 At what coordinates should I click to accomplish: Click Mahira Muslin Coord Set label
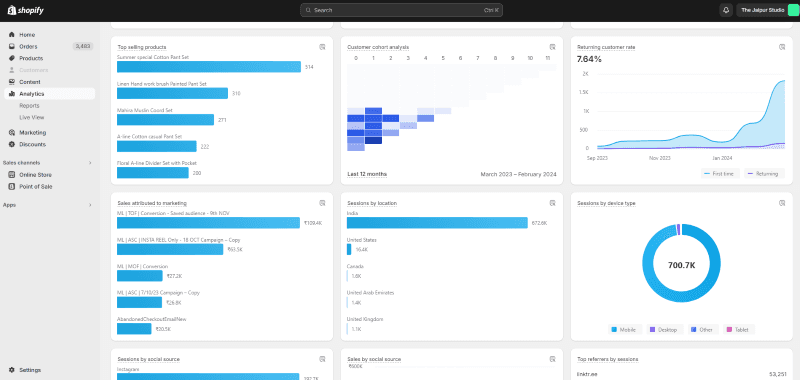click(x=145, y=110)
